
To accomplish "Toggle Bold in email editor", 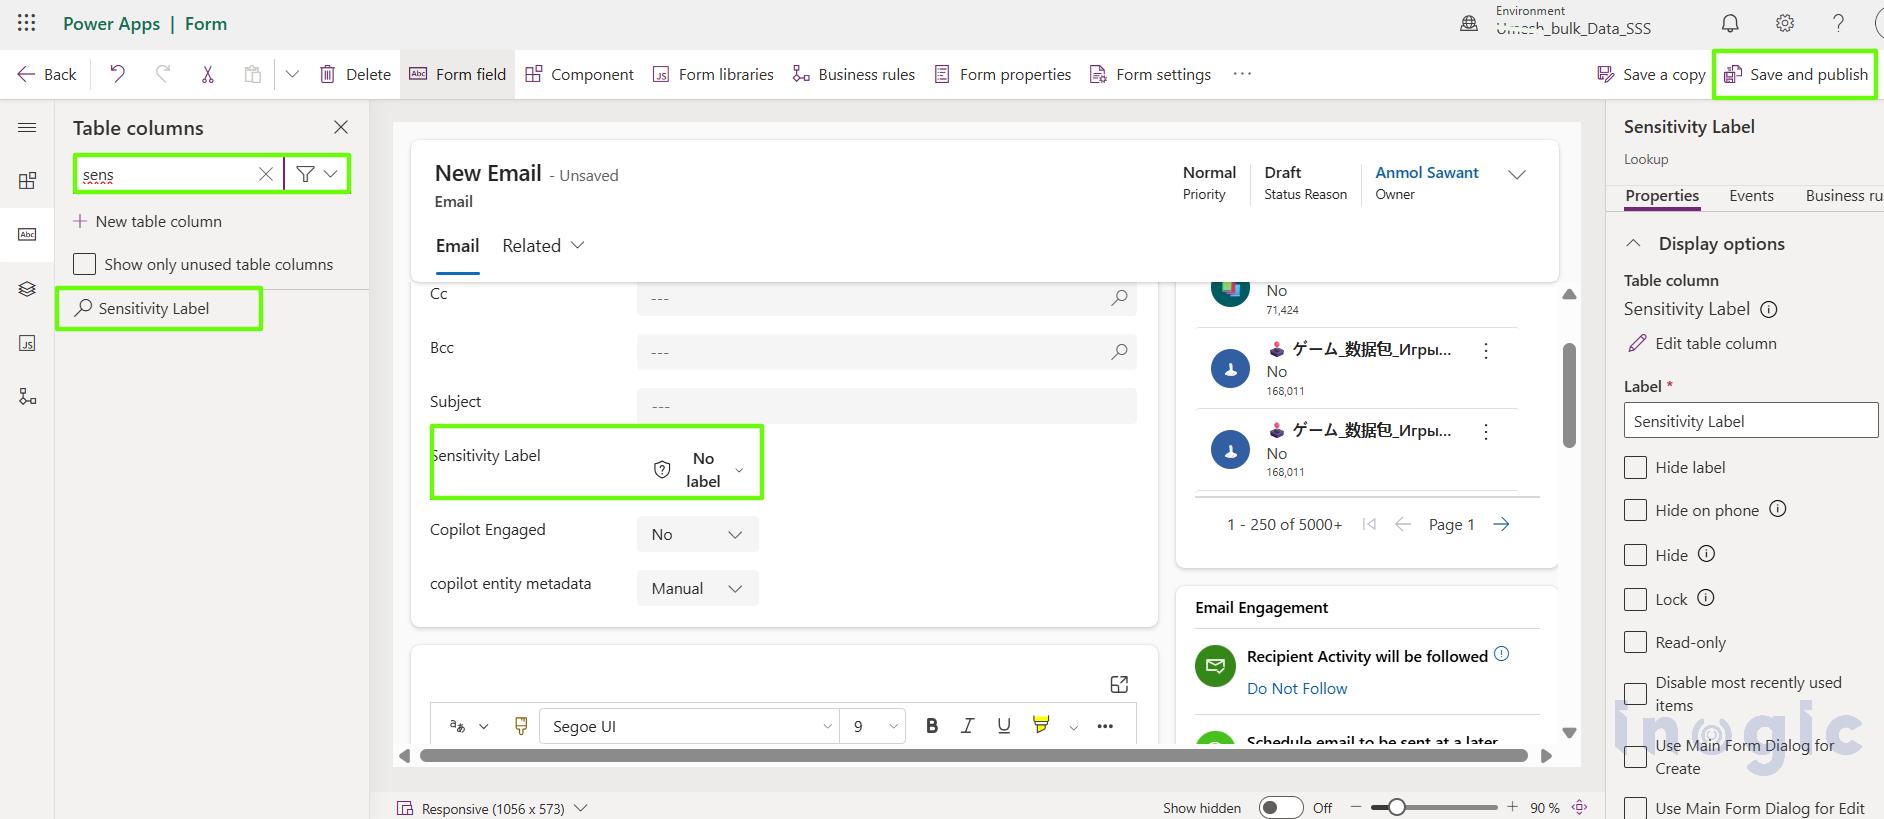I will [x=932, y=726].
